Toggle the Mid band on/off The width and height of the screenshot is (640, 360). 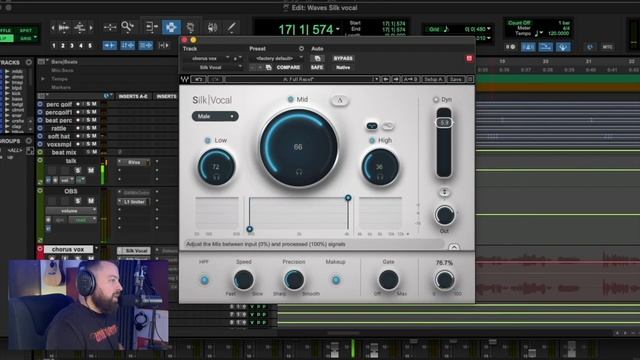coord(290,99)
